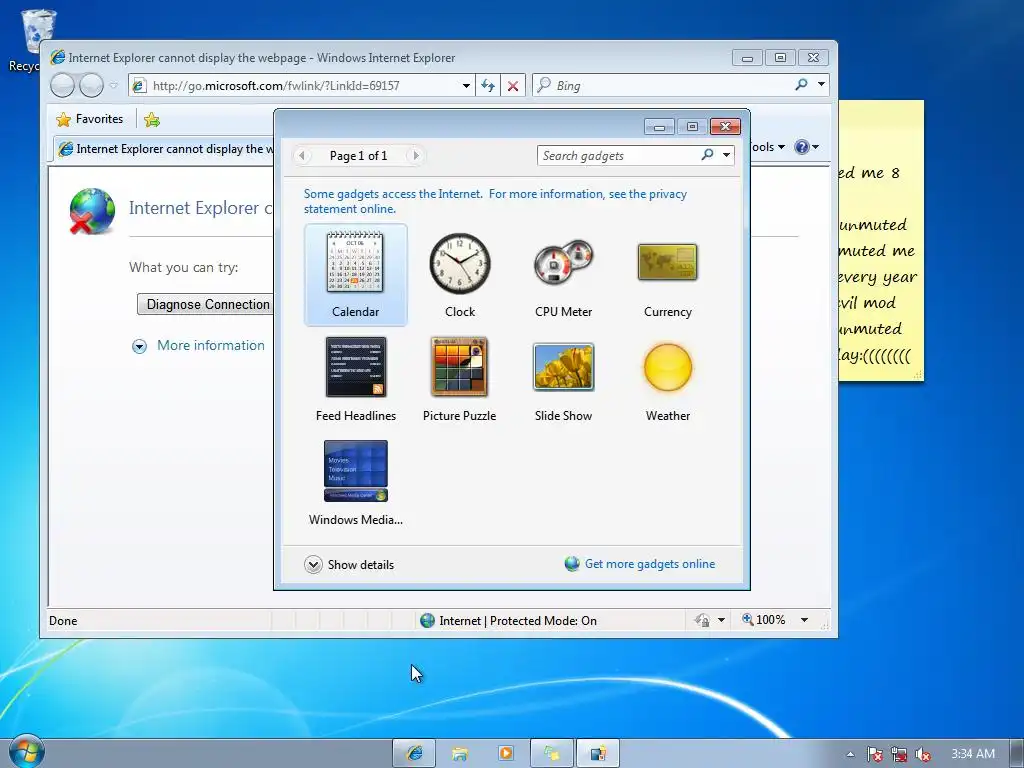Image resolution: width=1024 pixels, height=768 pixels.
Task: Select the Slide Show gadget
Action: tap(564, 379)
